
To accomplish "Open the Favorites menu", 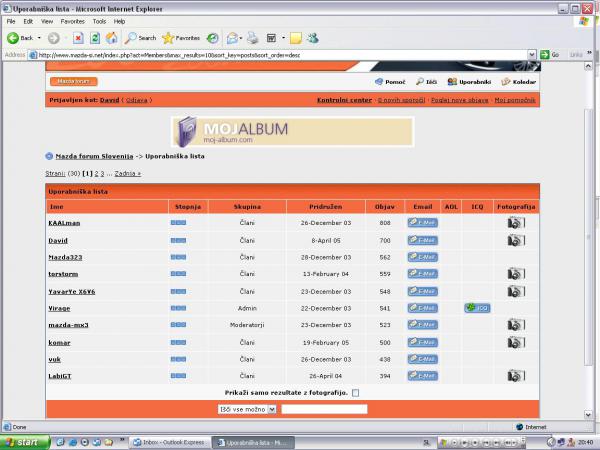I will pyautogui.click(x=72, y=20).
